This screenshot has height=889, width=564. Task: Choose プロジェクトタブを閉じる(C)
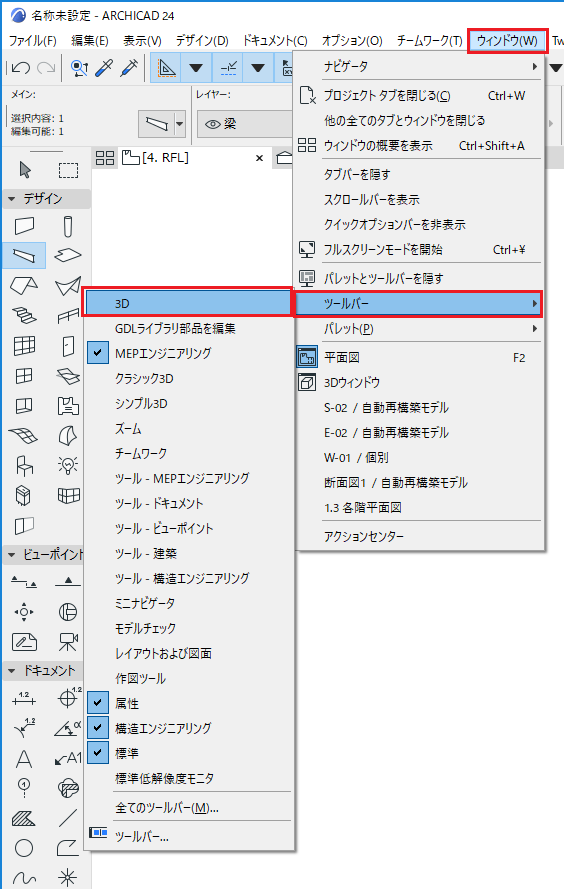(419, 95)
